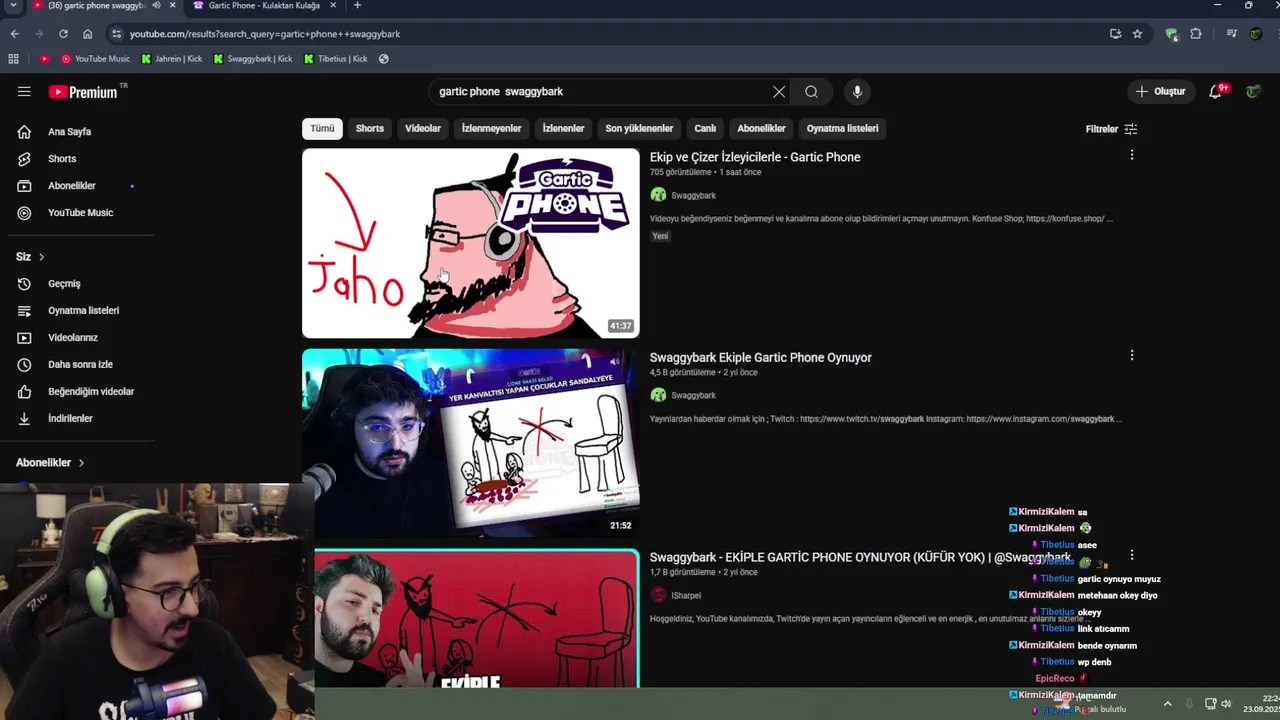Open Filtreler search filters

click(x=1111, y=129)
